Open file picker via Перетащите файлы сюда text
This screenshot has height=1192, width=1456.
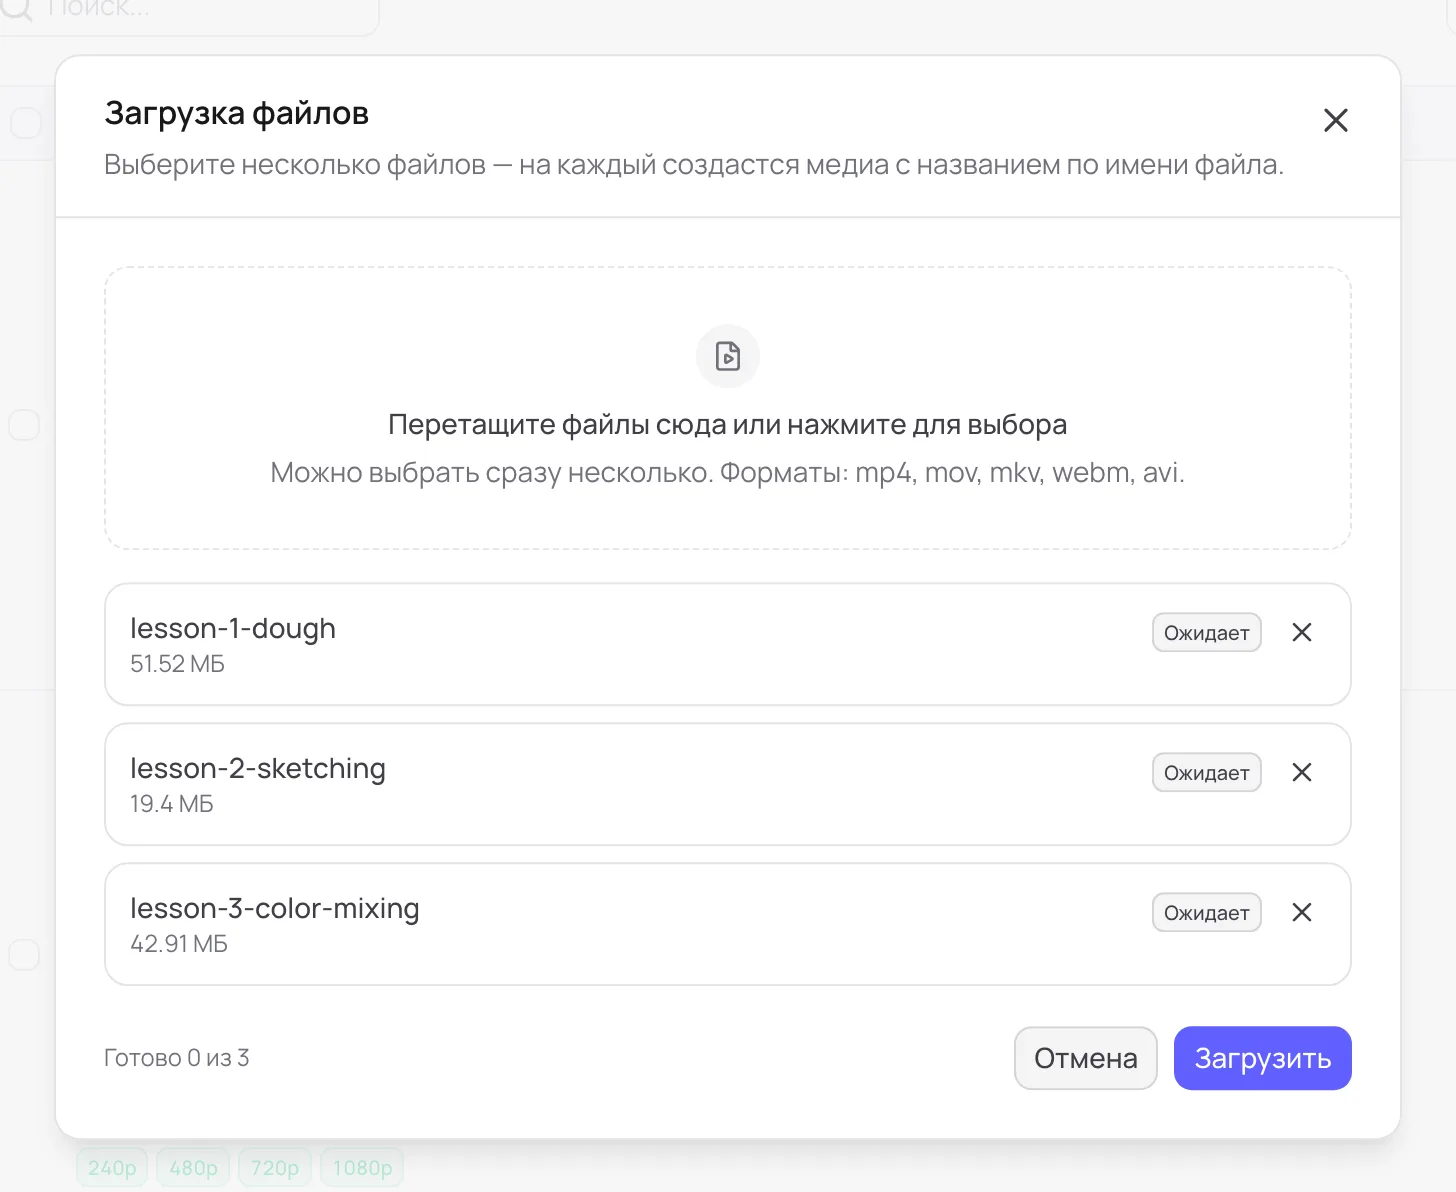pos(728,424)
